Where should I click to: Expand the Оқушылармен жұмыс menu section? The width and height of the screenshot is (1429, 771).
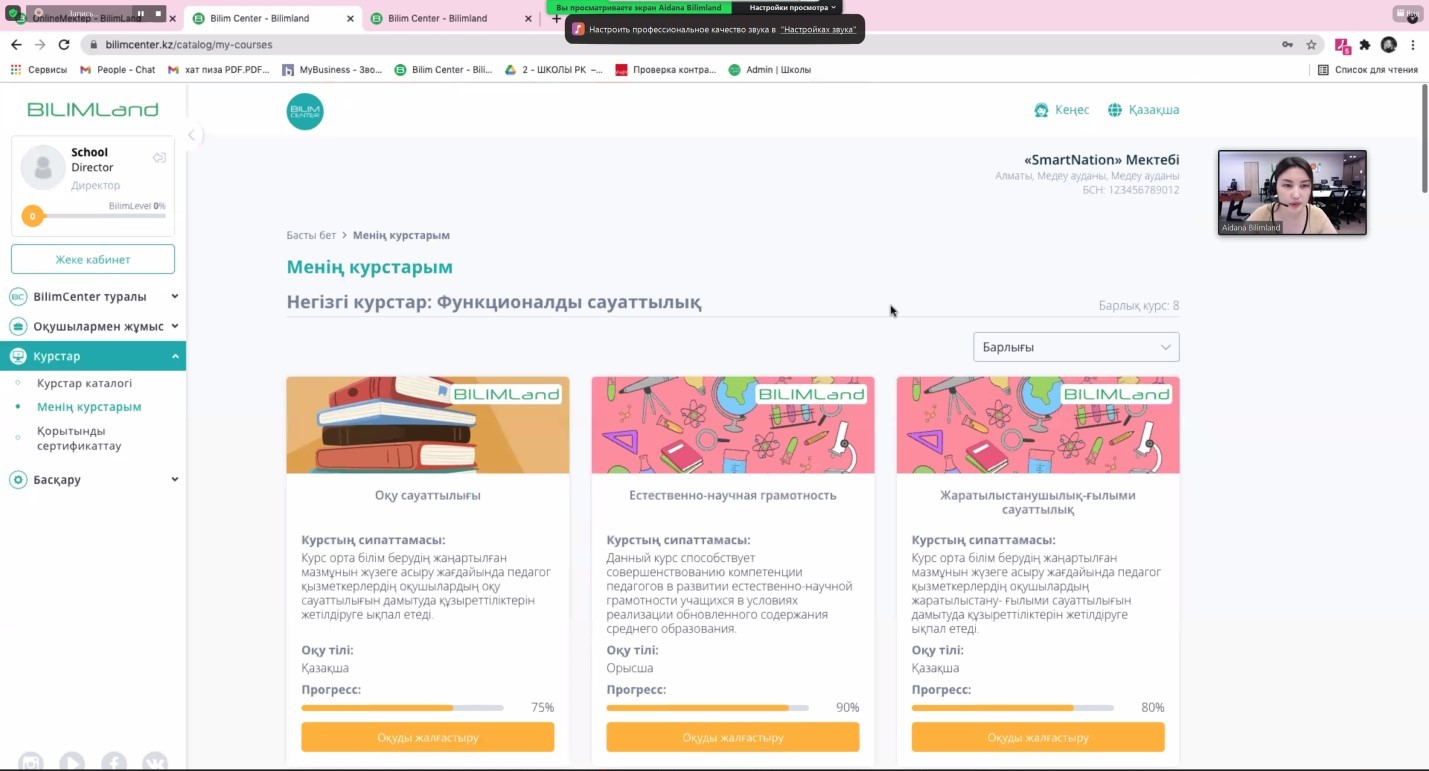coord(93,326)
